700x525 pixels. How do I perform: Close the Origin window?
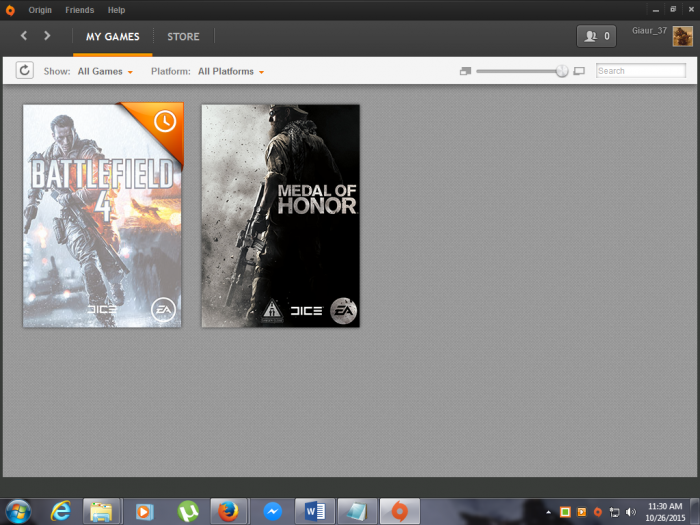(x=691, y=9)
